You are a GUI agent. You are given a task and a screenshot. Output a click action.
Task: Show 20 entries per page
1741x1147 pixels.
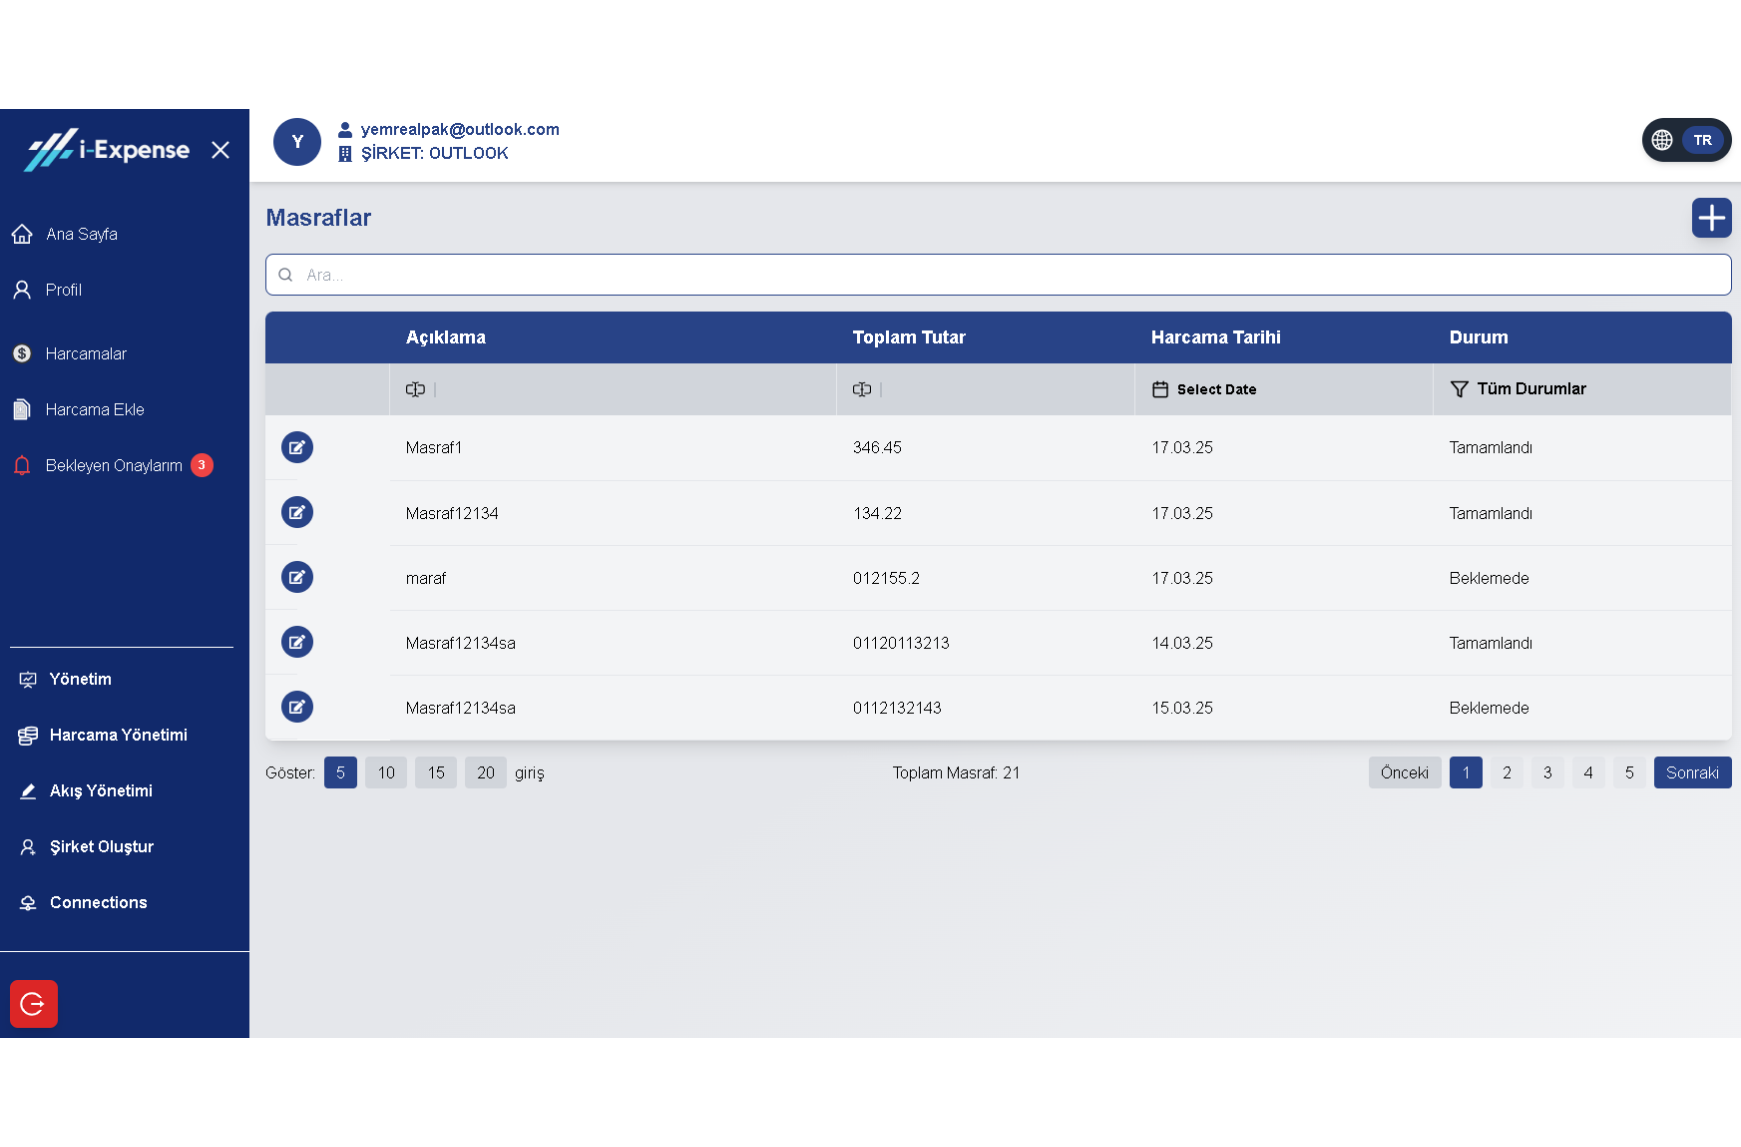coord(486,772)
